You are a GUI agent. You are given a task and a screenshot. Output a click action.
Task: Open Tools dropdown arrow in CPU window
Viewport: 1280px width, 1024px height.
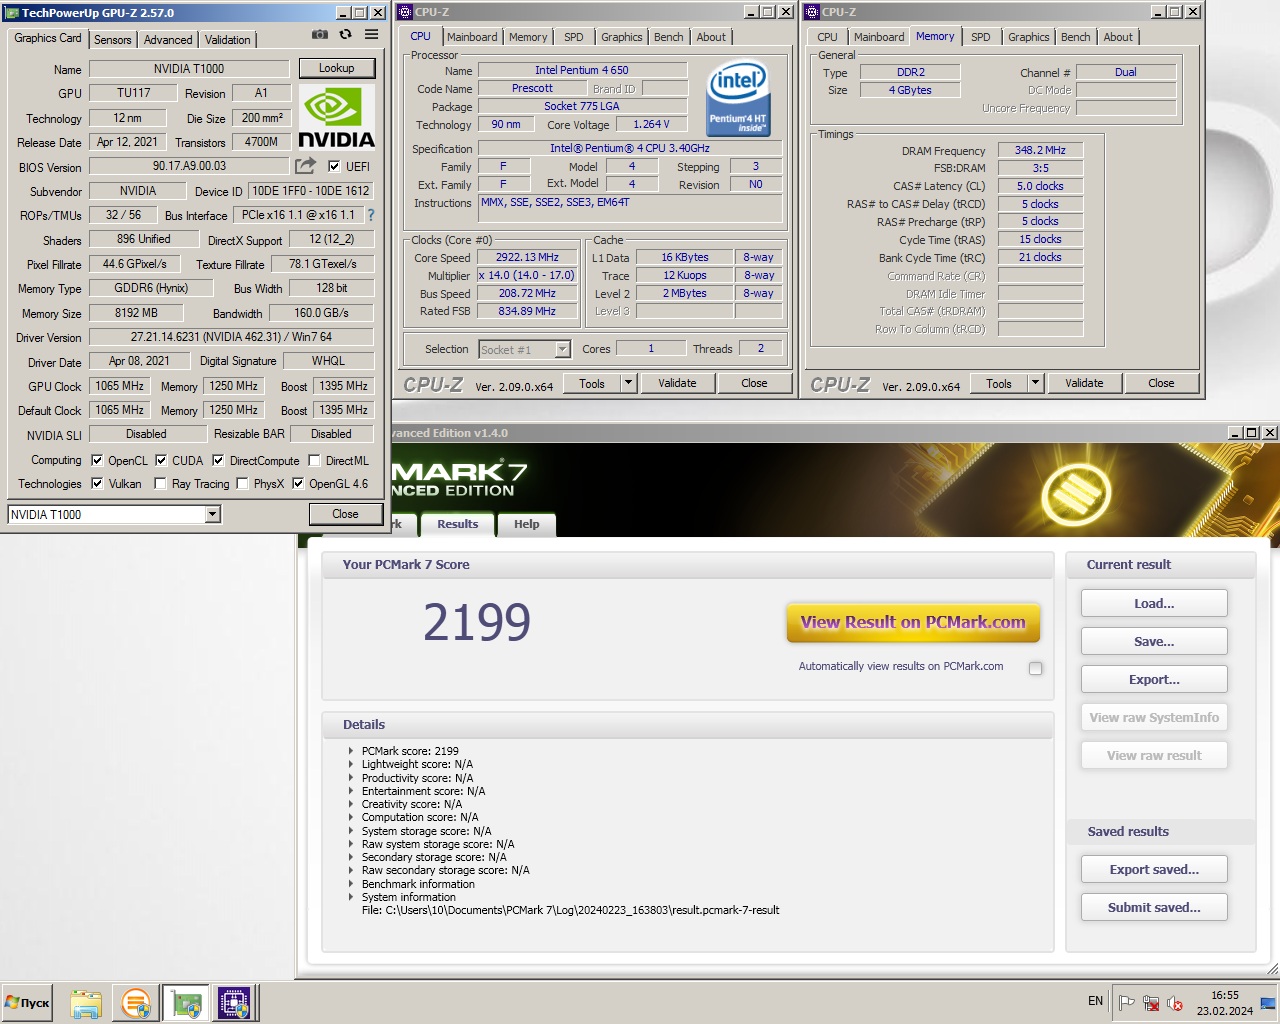point(628,383)
